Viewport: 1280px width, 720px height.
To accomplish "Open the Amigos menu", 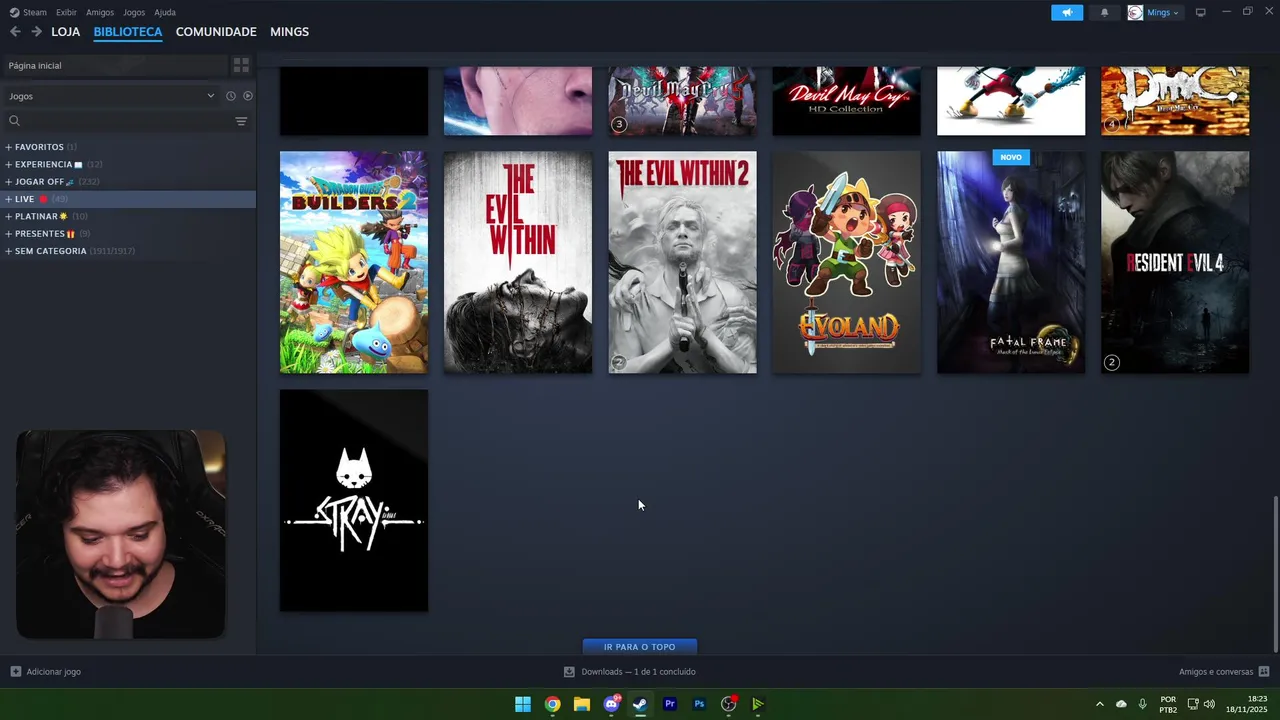I will (100, 12).
